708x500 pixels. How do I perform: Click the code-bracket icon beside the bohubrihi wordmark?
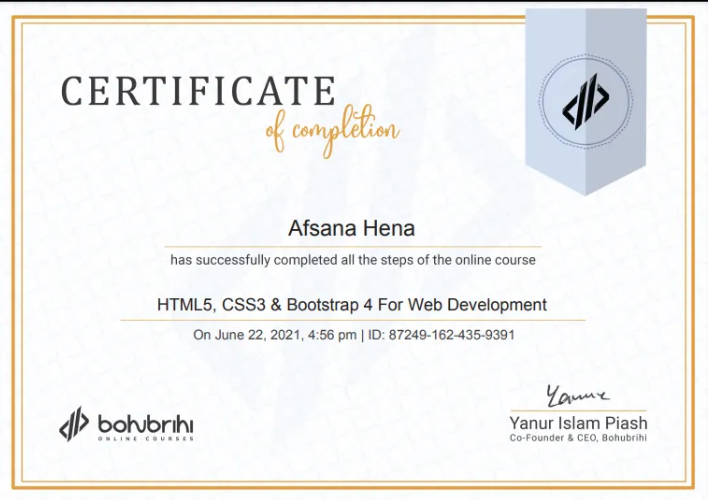tap(75, 424)
